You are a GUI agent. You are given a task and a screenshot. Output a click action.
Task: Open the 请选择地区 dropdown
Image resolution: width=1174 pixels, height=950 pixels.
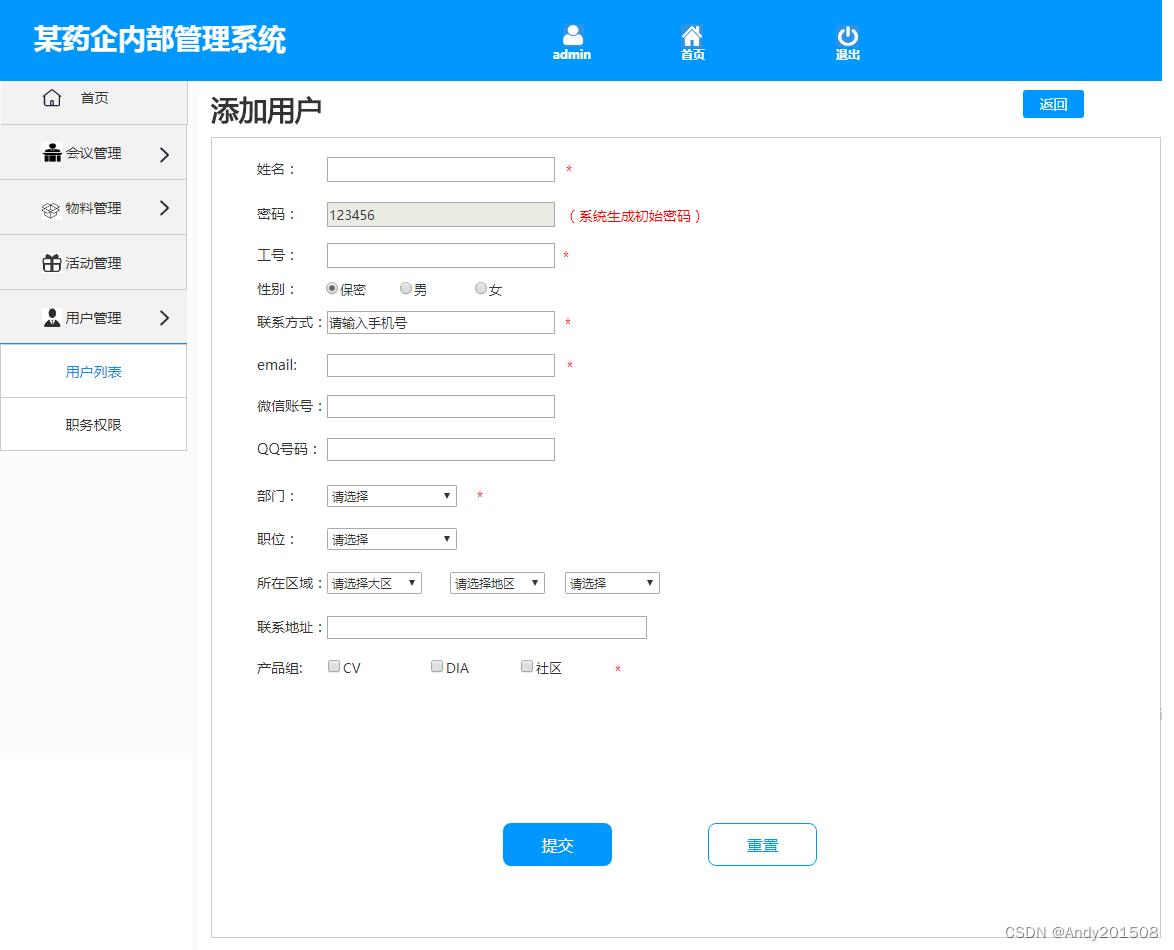(497, 583)
